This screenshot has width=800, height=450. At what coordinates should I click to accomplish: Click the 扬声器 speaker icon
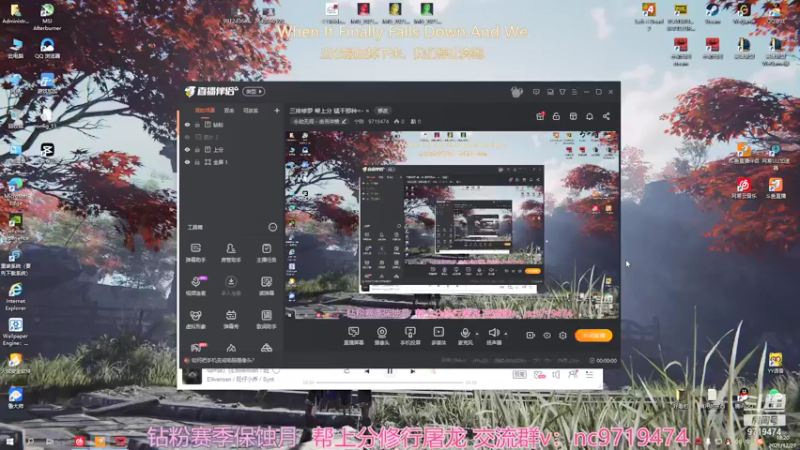493,333
